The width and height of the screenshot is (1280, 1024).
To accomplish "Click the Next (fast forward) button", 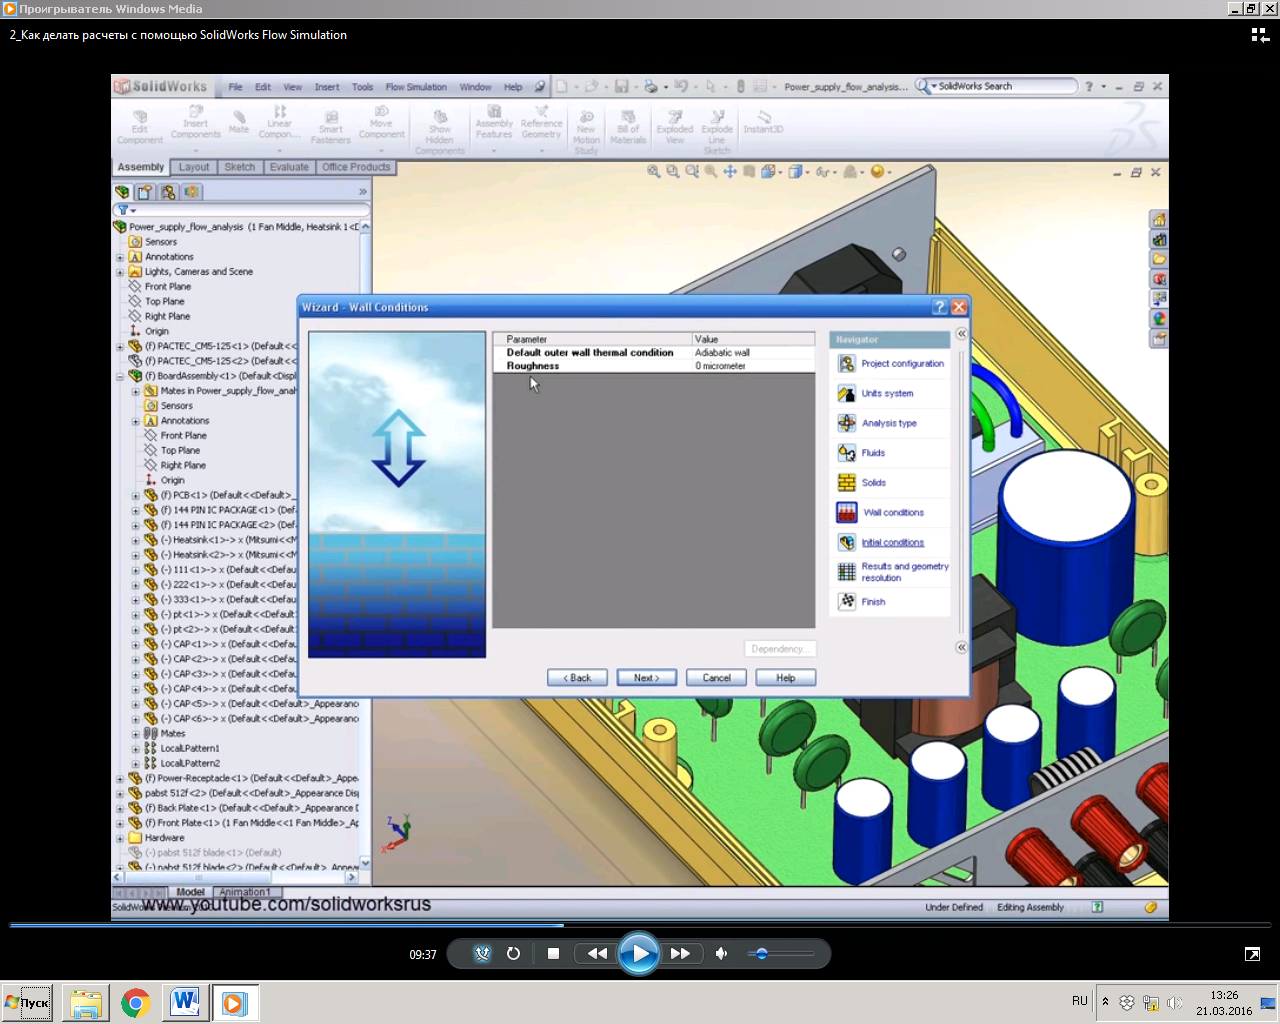I will [680, 953].
